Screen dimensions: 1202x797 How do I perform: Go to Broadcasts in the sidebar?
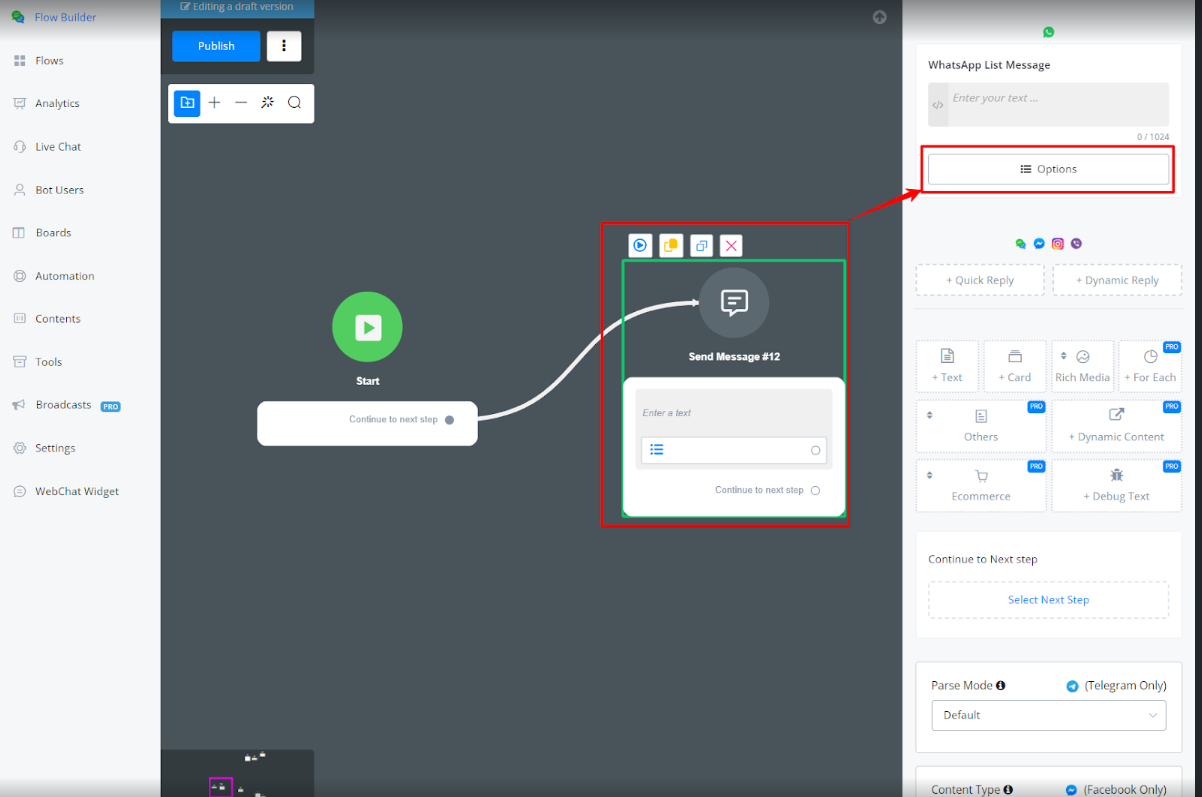pyautogui.click(x=63, y=405)
